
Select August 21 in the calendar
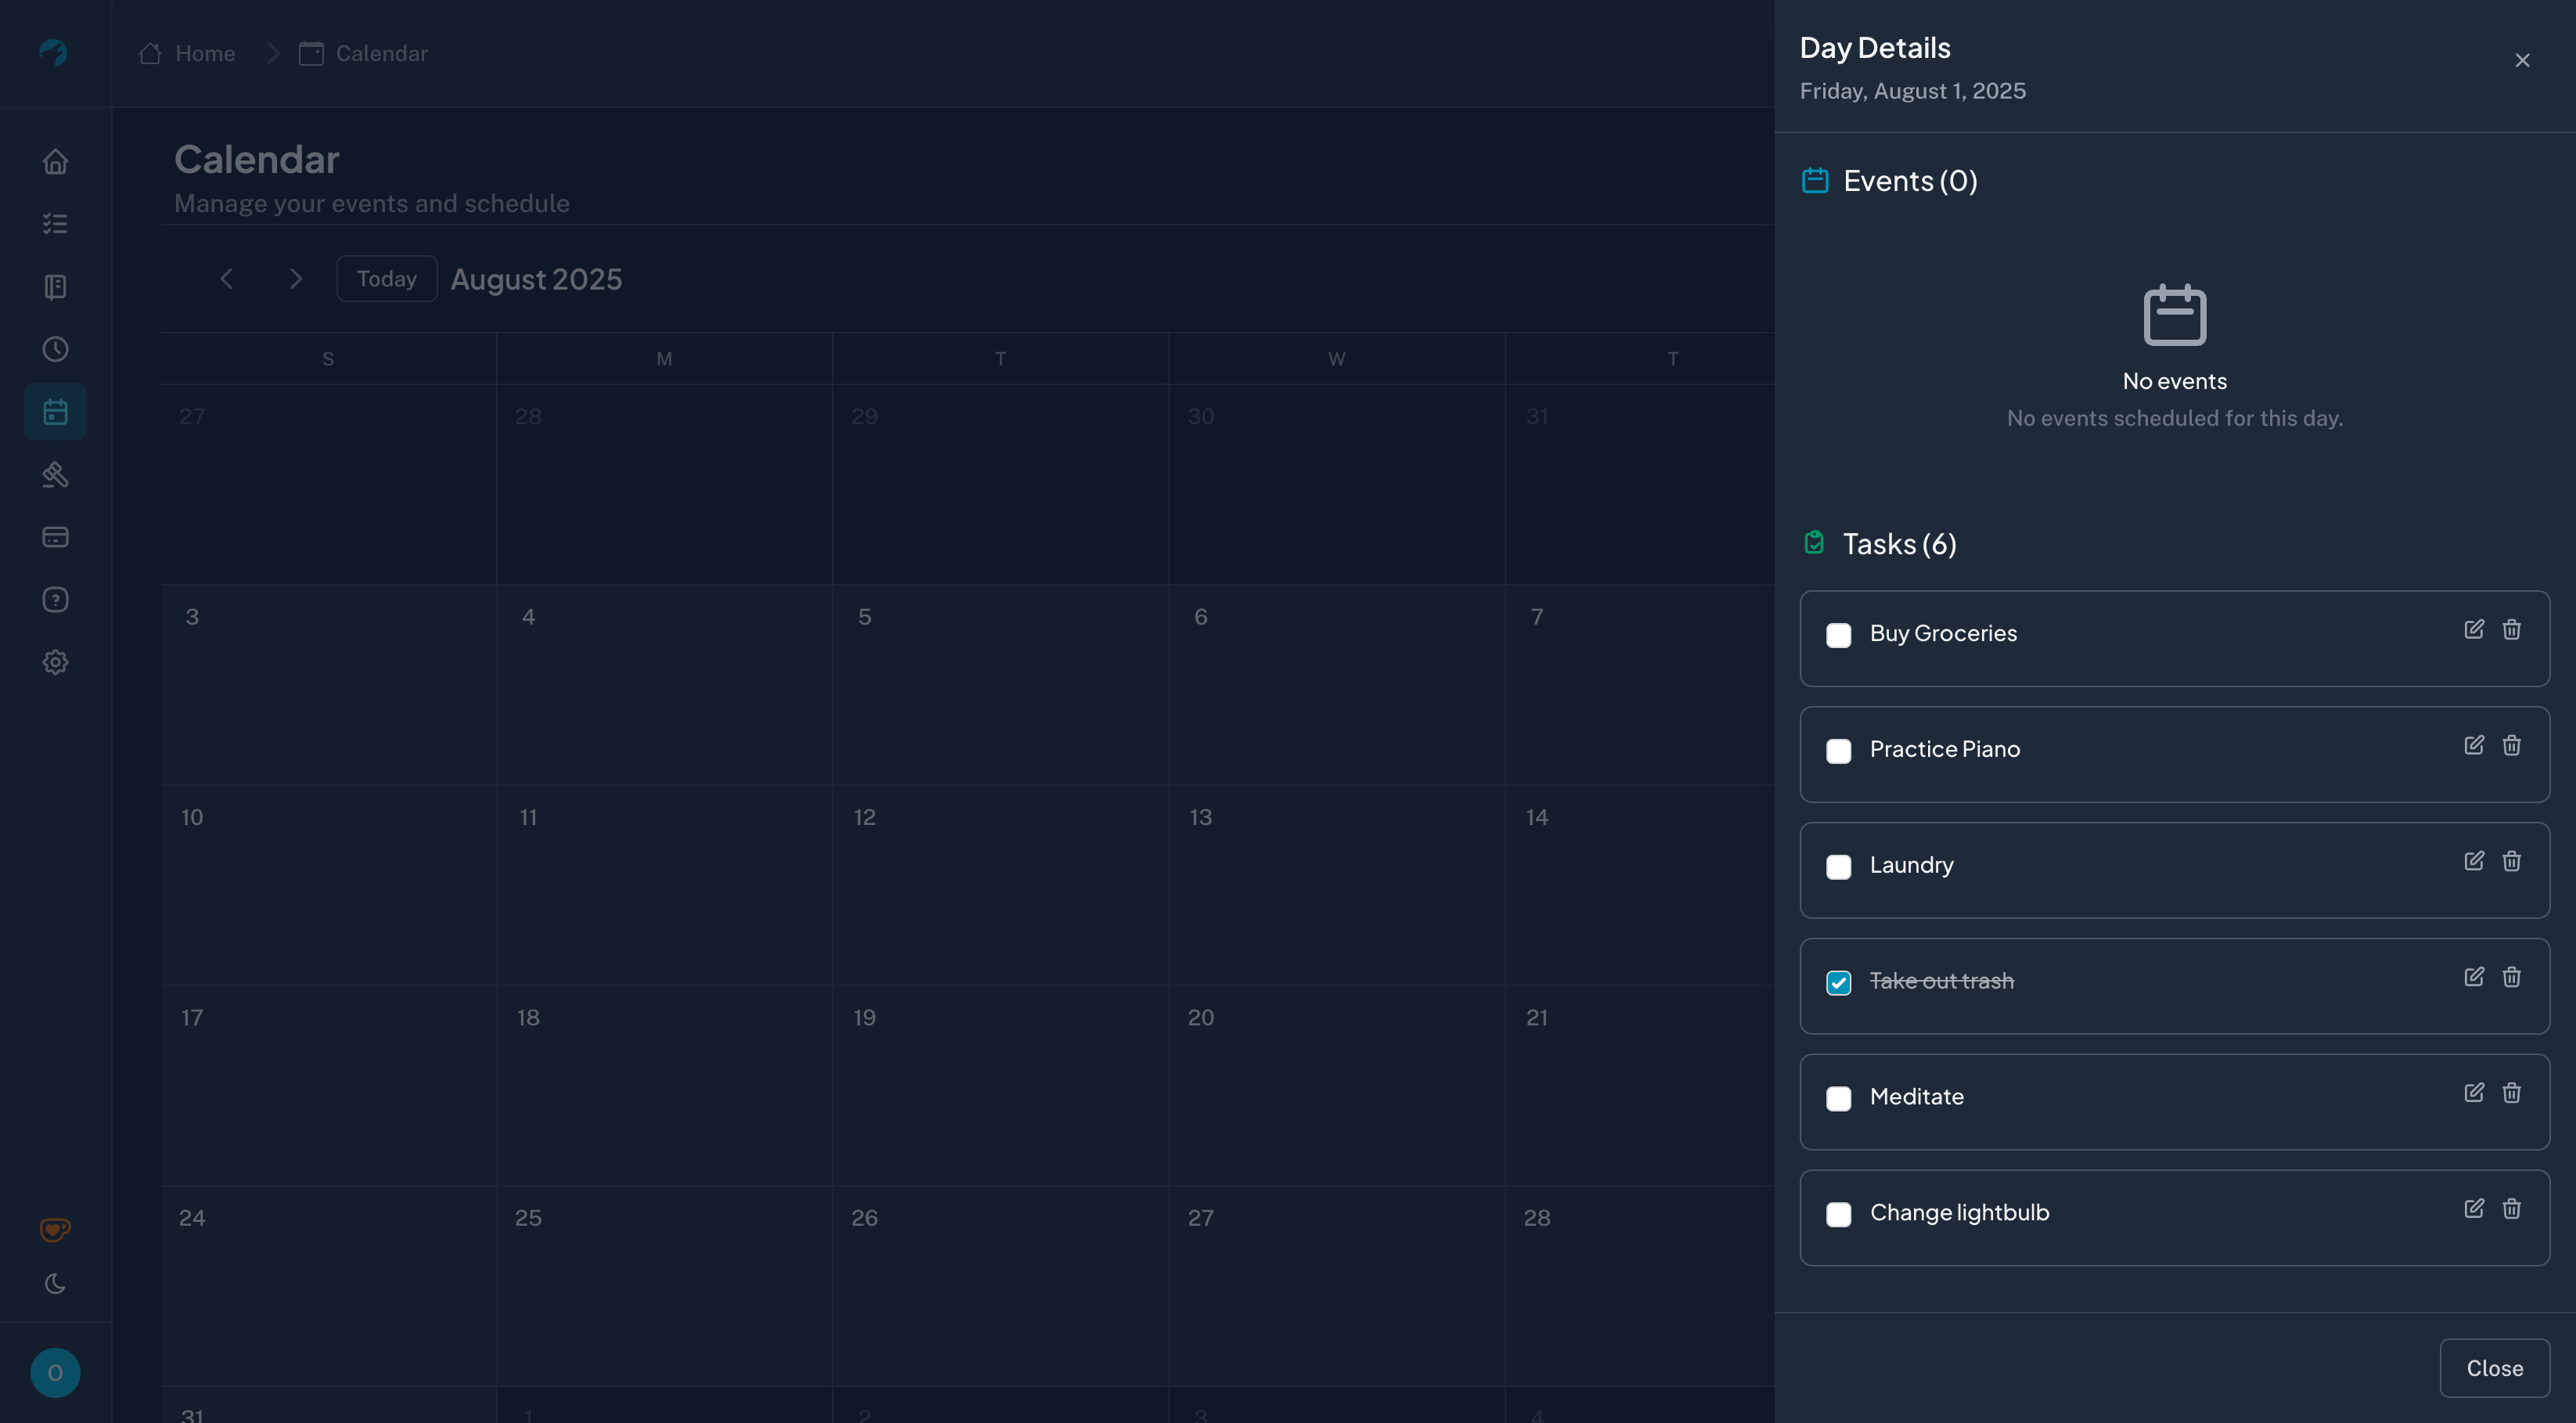[1640, 1086]
